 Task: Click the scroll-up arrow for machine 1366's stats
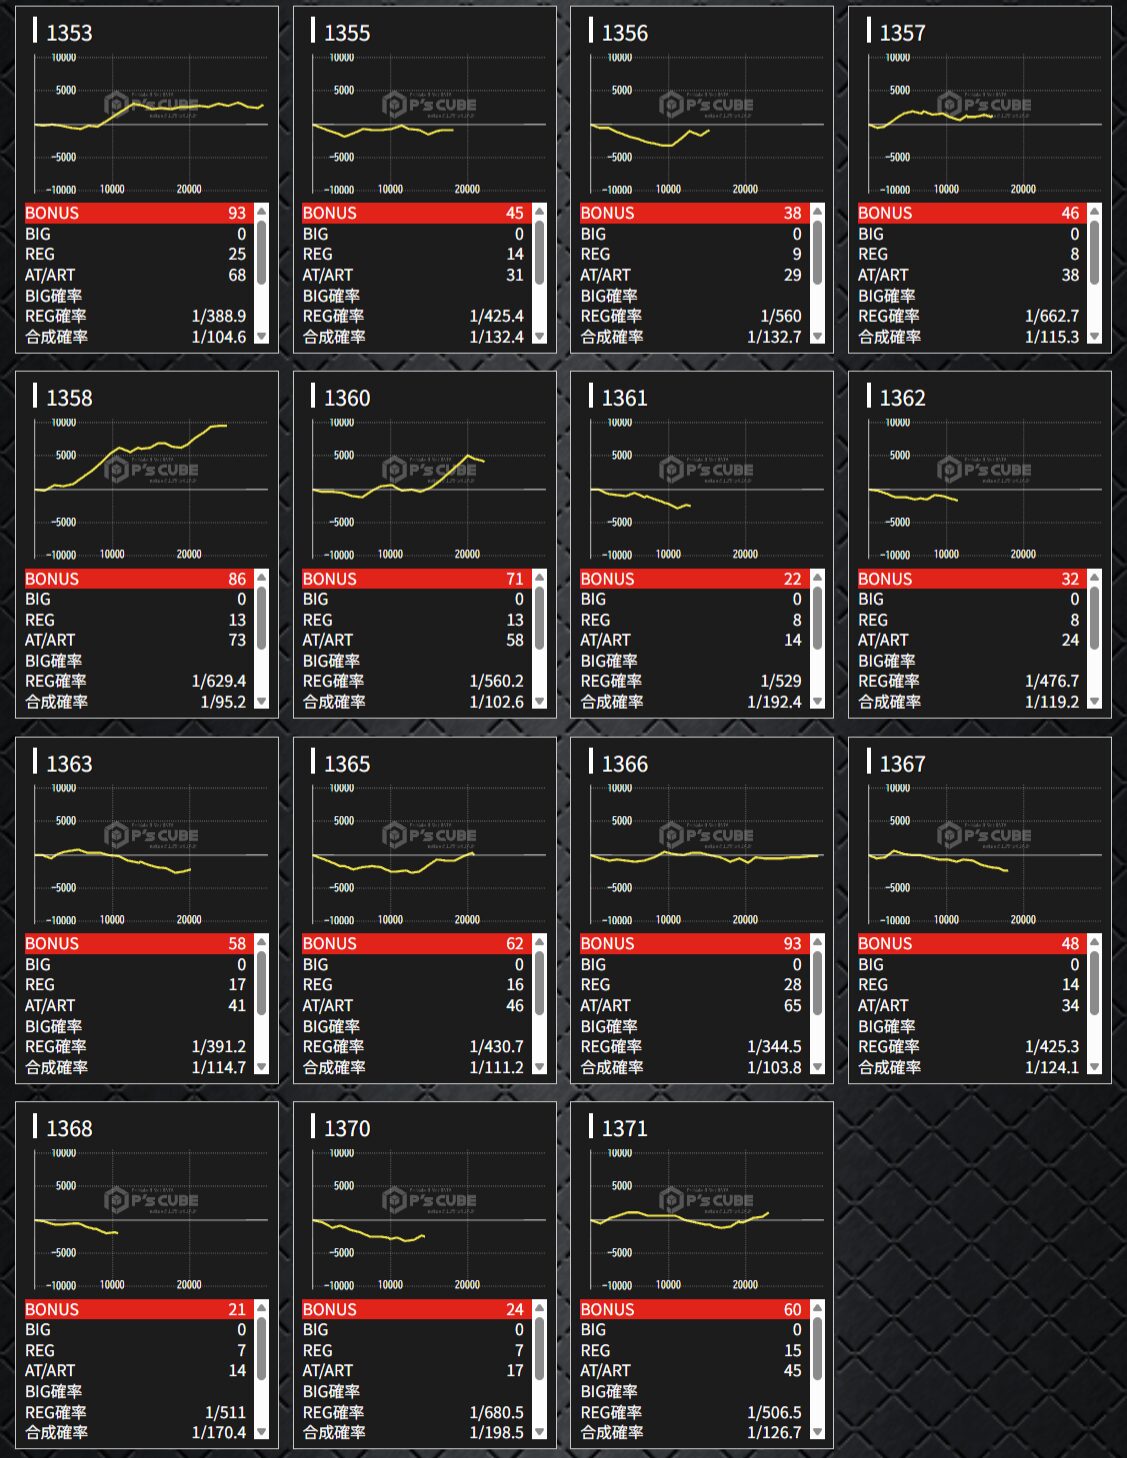coord(817,942)
